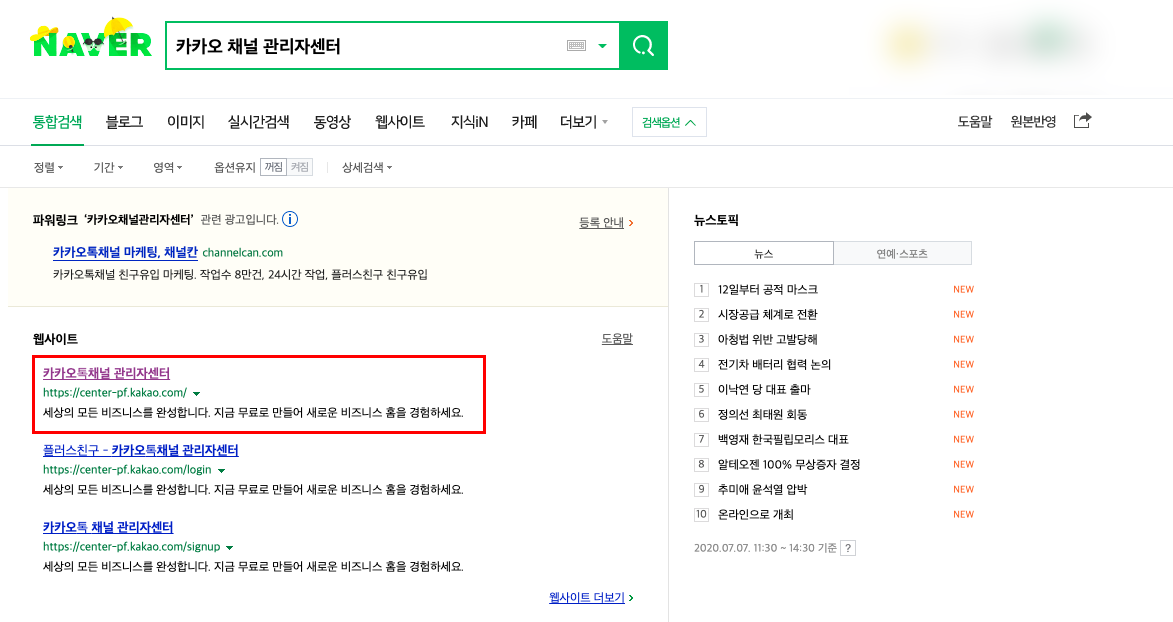Viewport: 1173px width, 622px height.
Task: Expand search box autocomplete dropdown arrow
Action: pos(602,46)
